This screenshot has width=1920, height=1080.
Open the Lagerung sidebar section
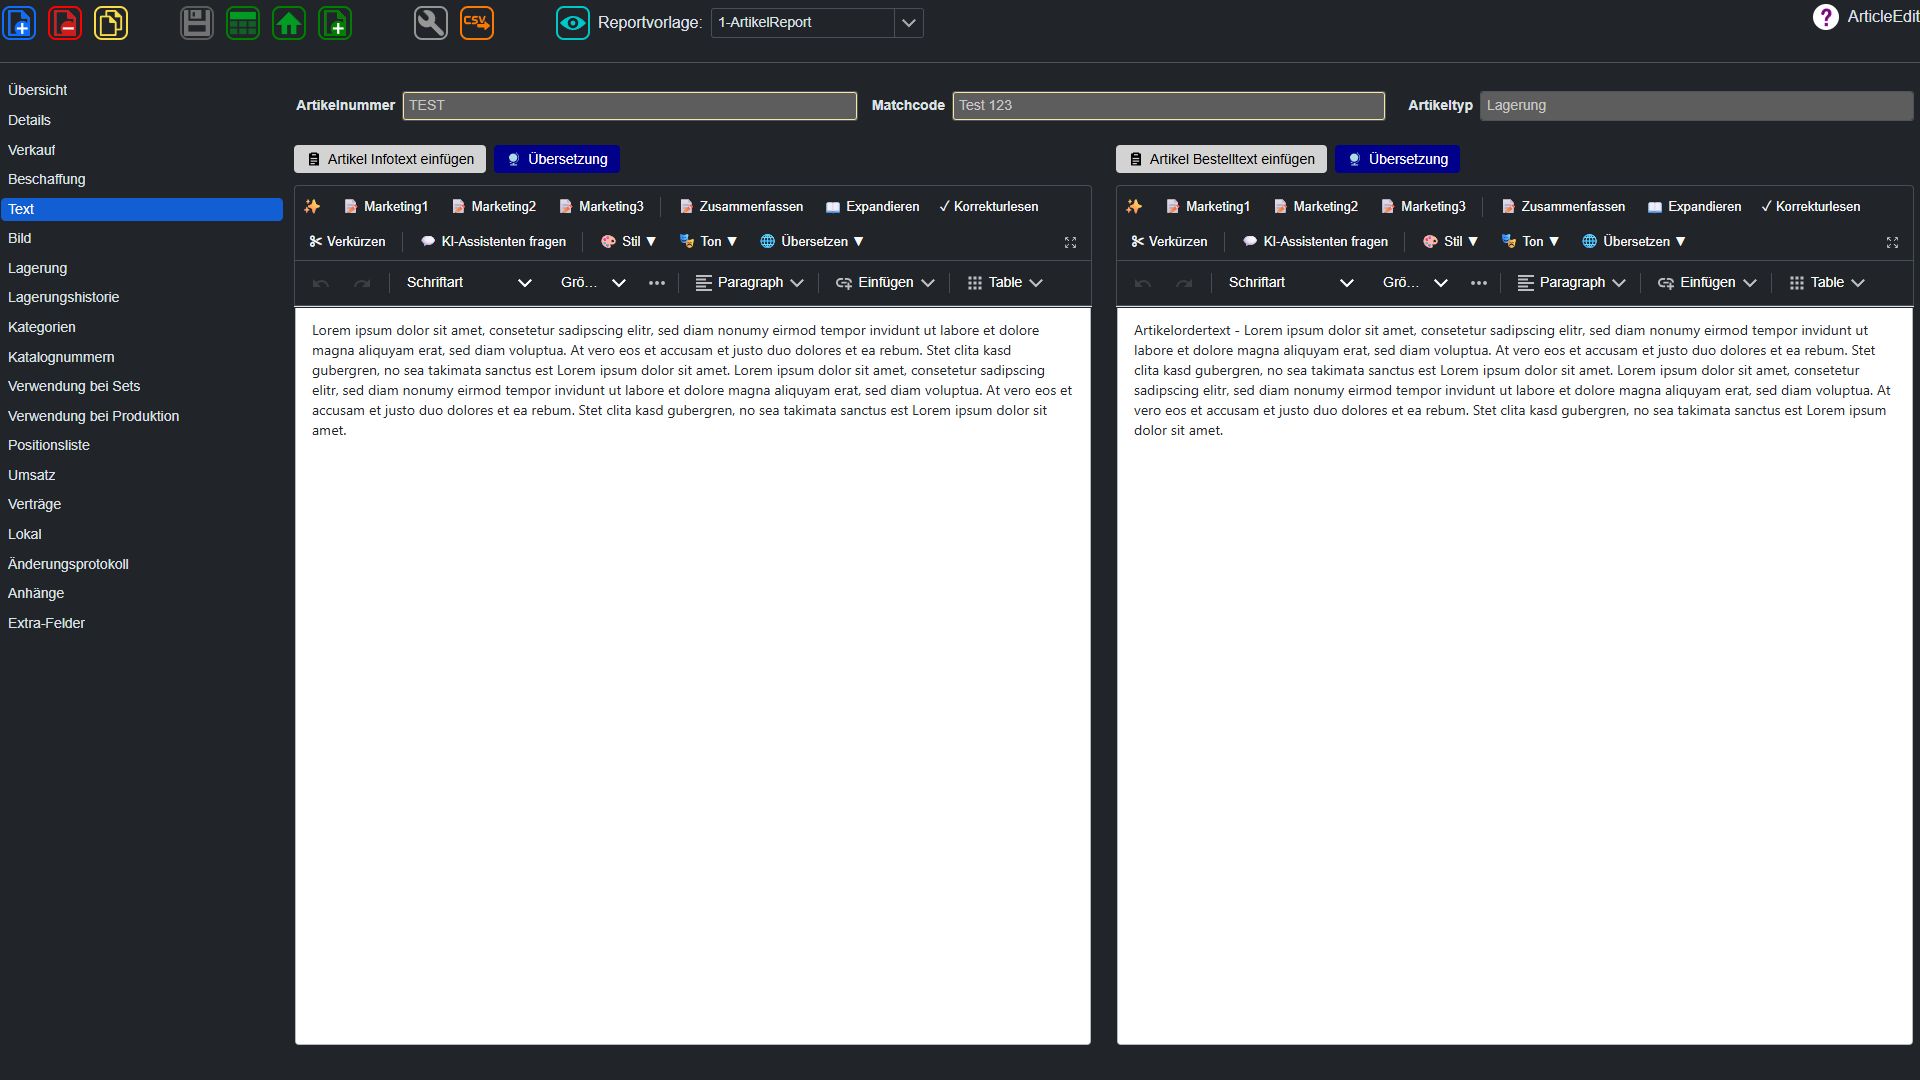[38, 268]
